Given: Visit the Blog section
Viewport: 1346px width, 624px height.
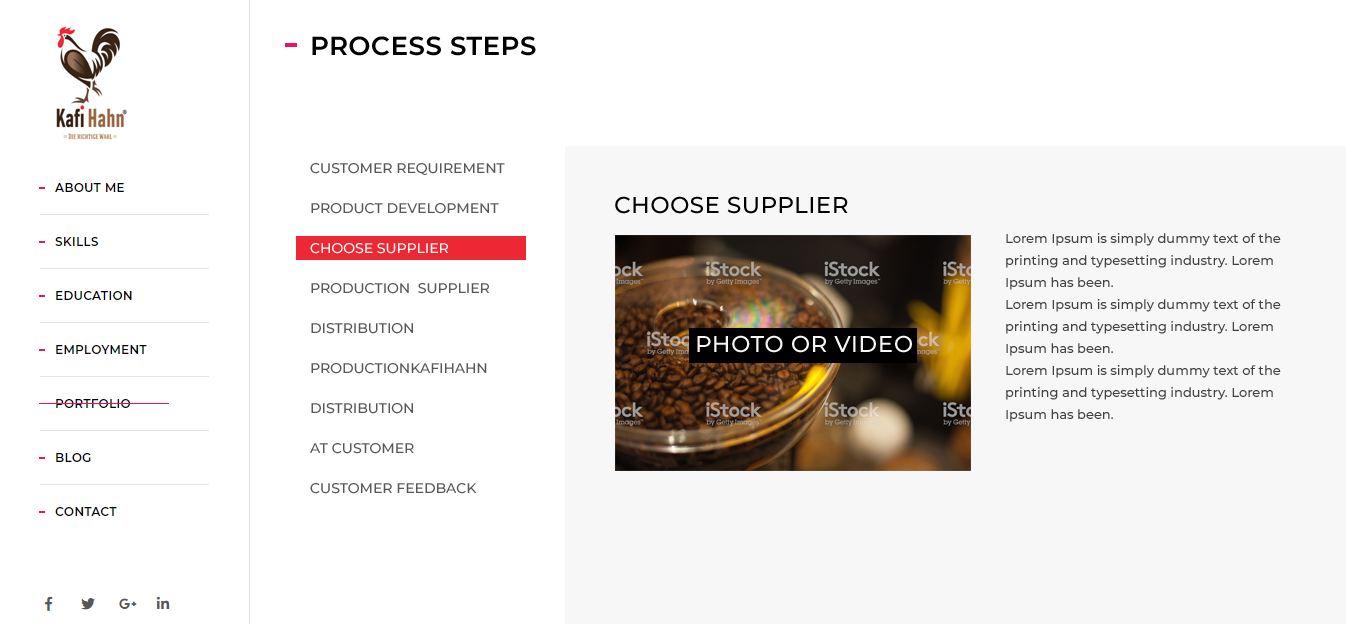Looking at the screenshot, I should [x=73, y=458].
